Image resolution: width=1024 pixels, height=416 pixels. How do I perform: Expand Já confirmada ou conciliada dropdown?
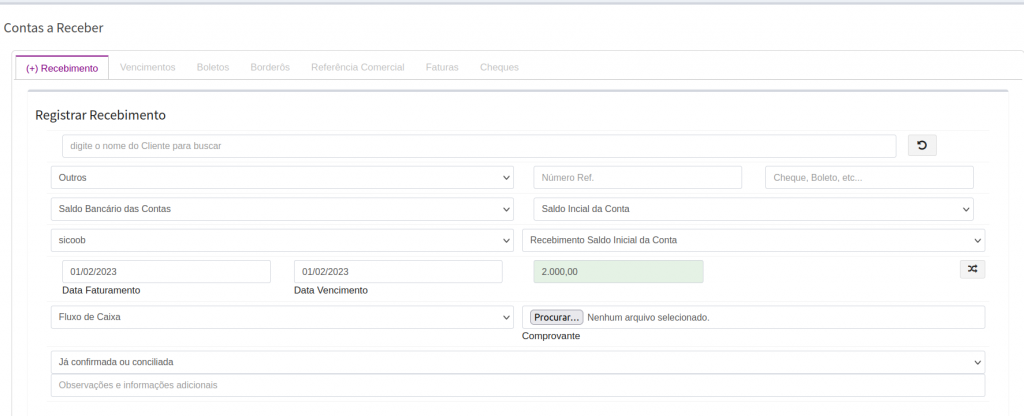click(x=517, y=362)
